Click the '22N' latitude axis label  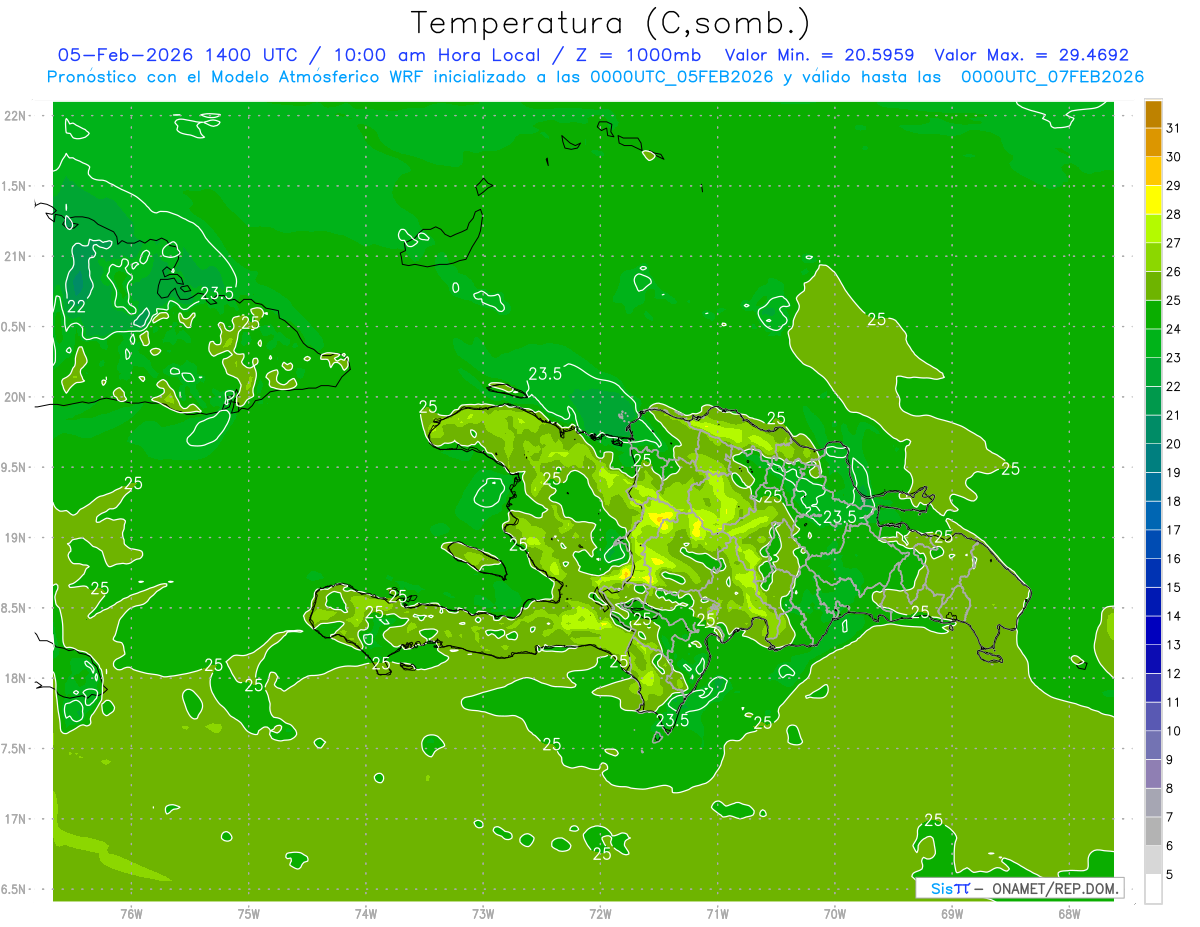click(x=17, y=115)
